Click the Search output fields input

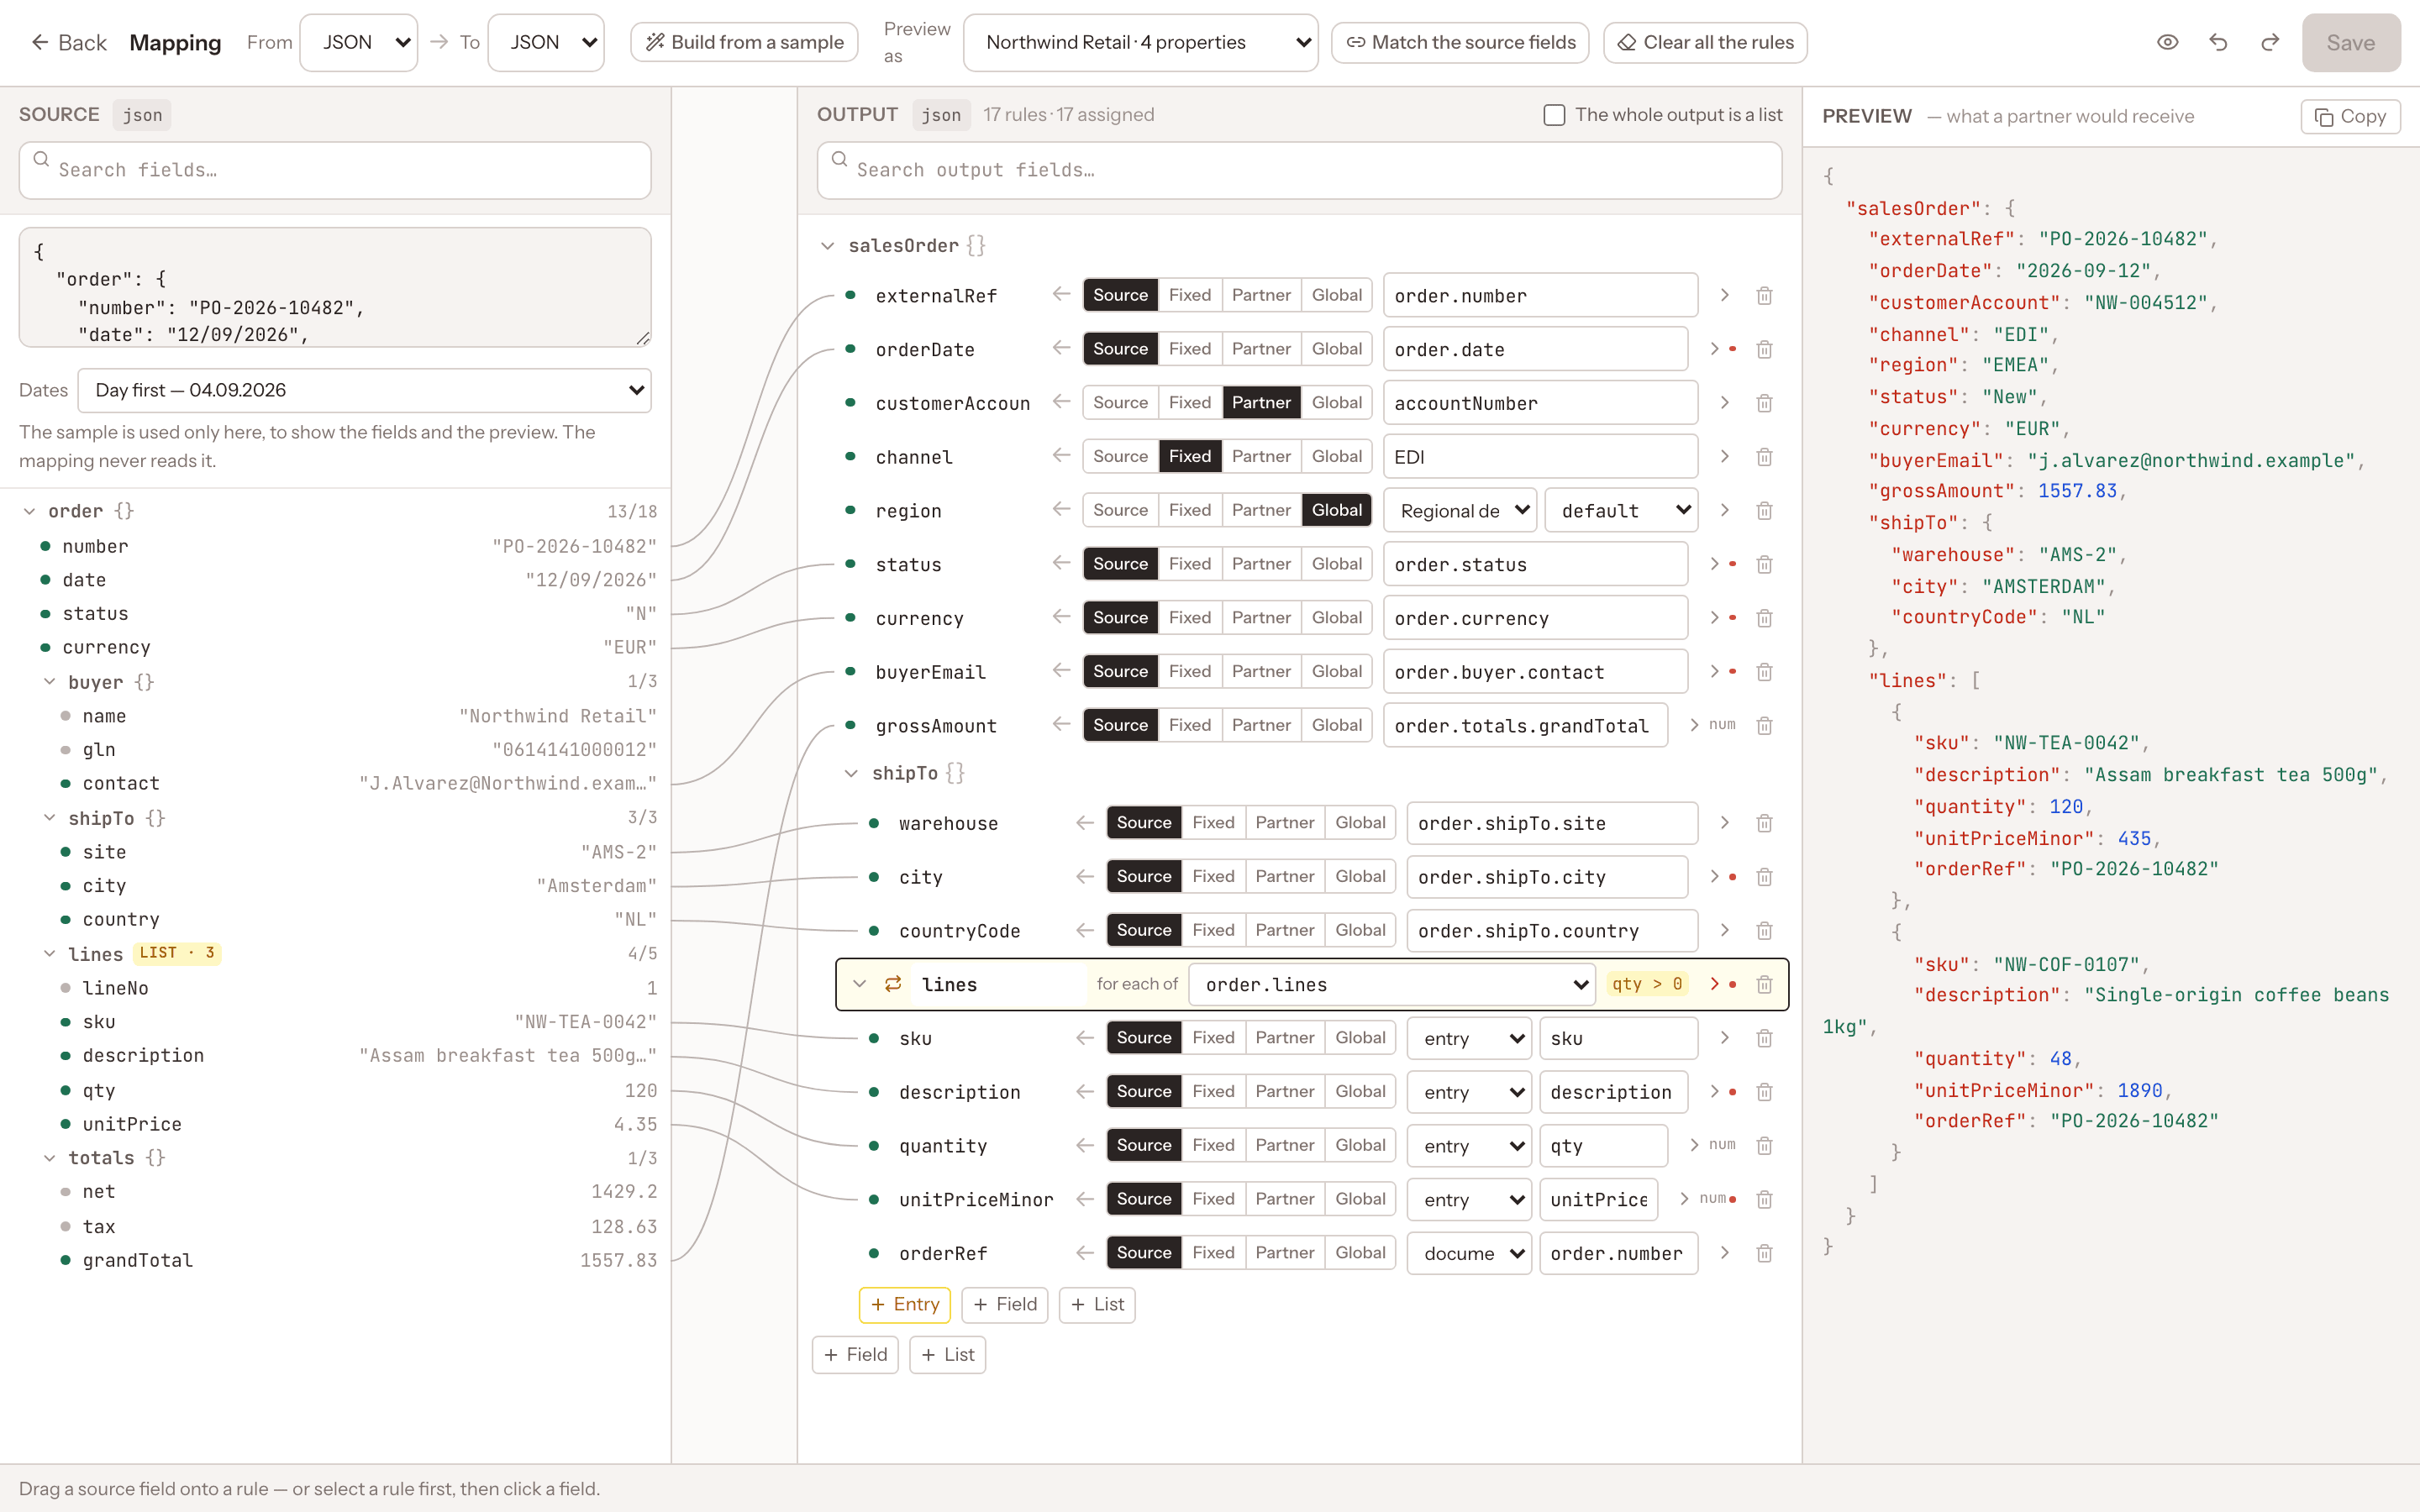click(x=1299, y=170)
